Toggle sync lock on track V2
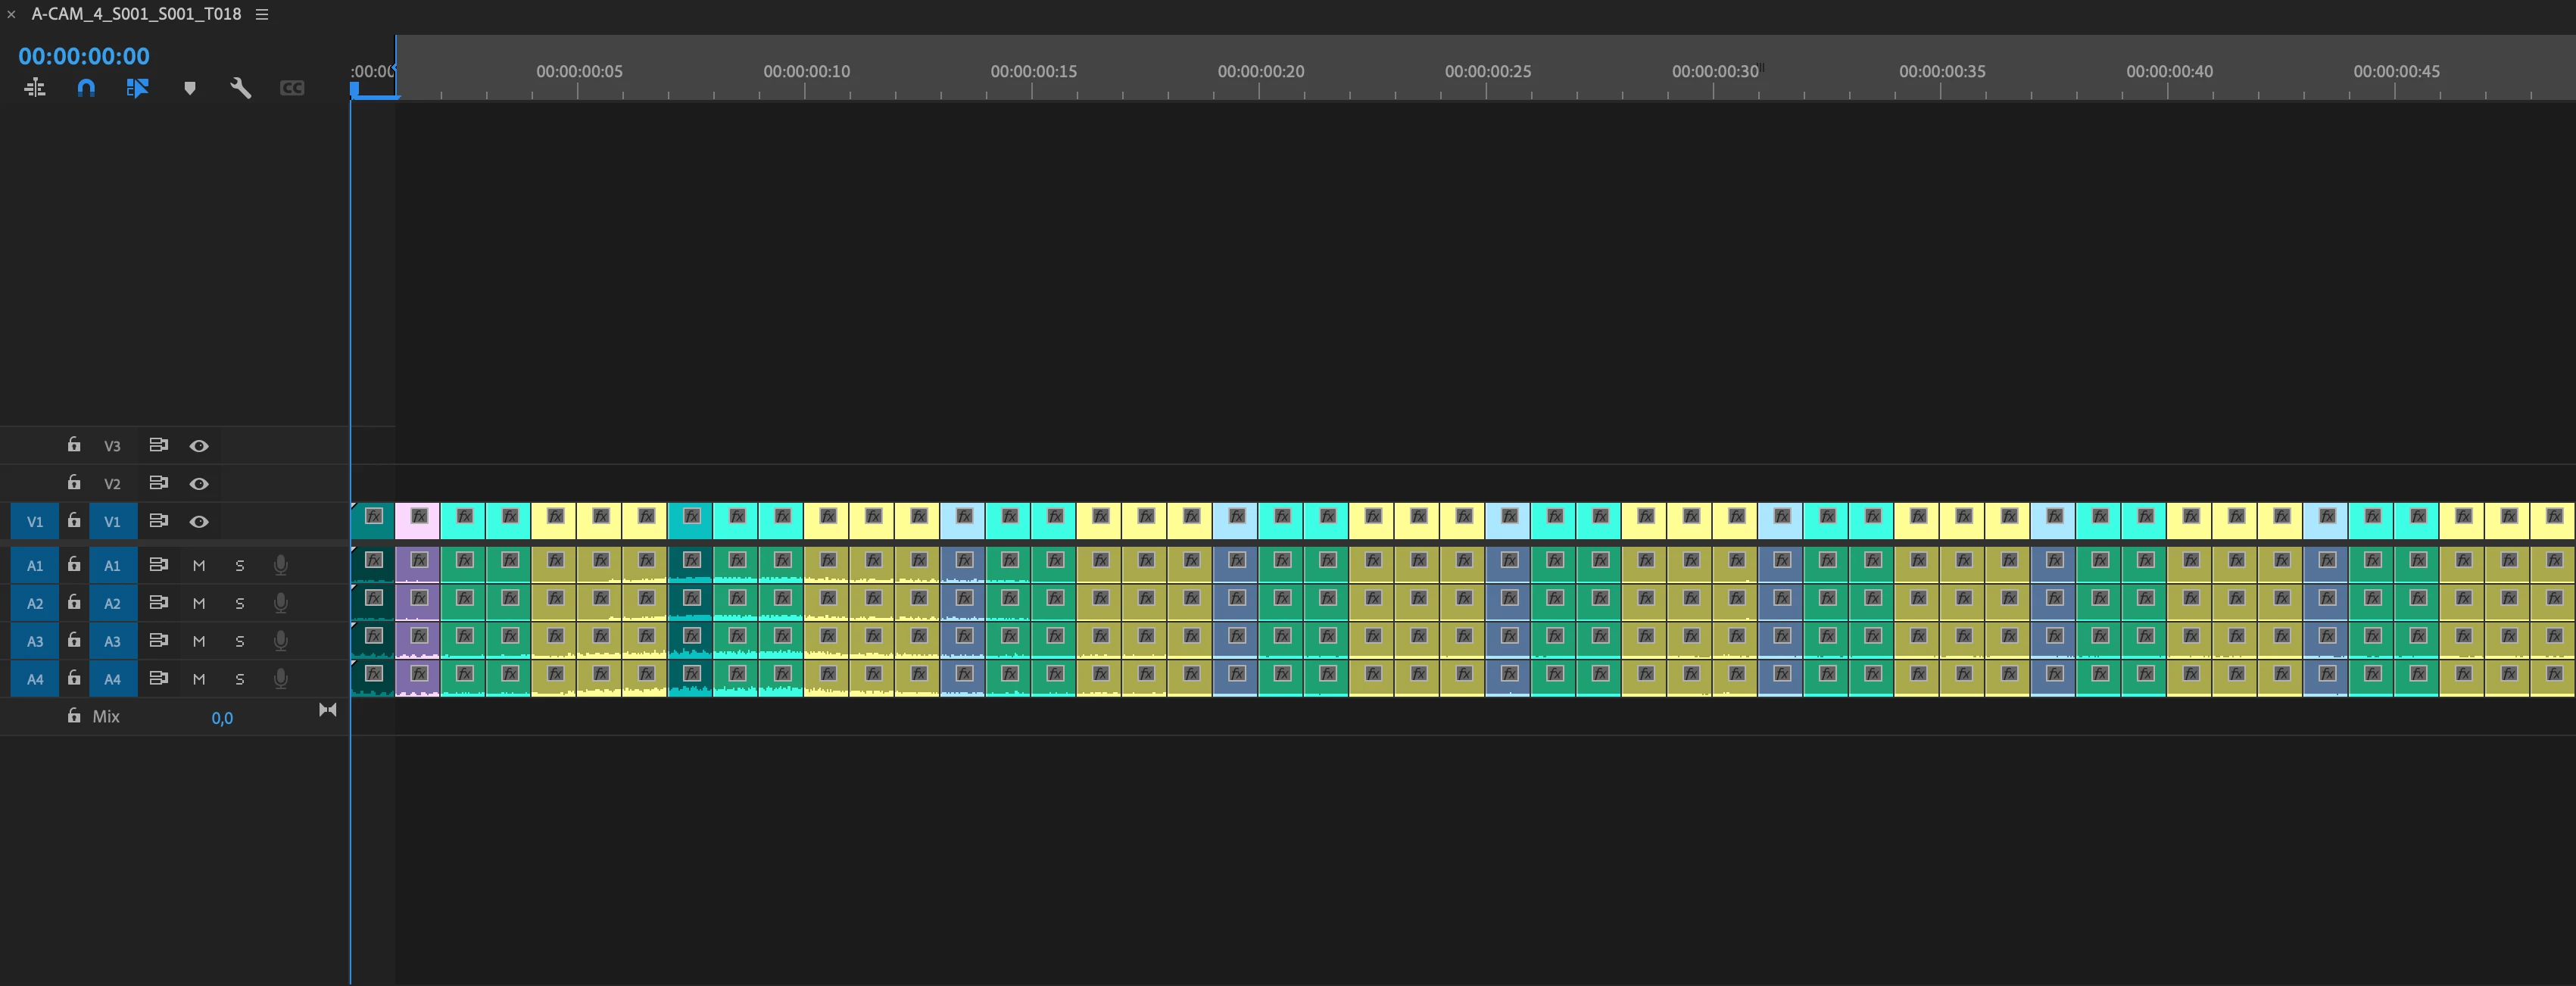Image resolution: width=2576 pixels, height=986 pixels. click(x=158, y=483)
